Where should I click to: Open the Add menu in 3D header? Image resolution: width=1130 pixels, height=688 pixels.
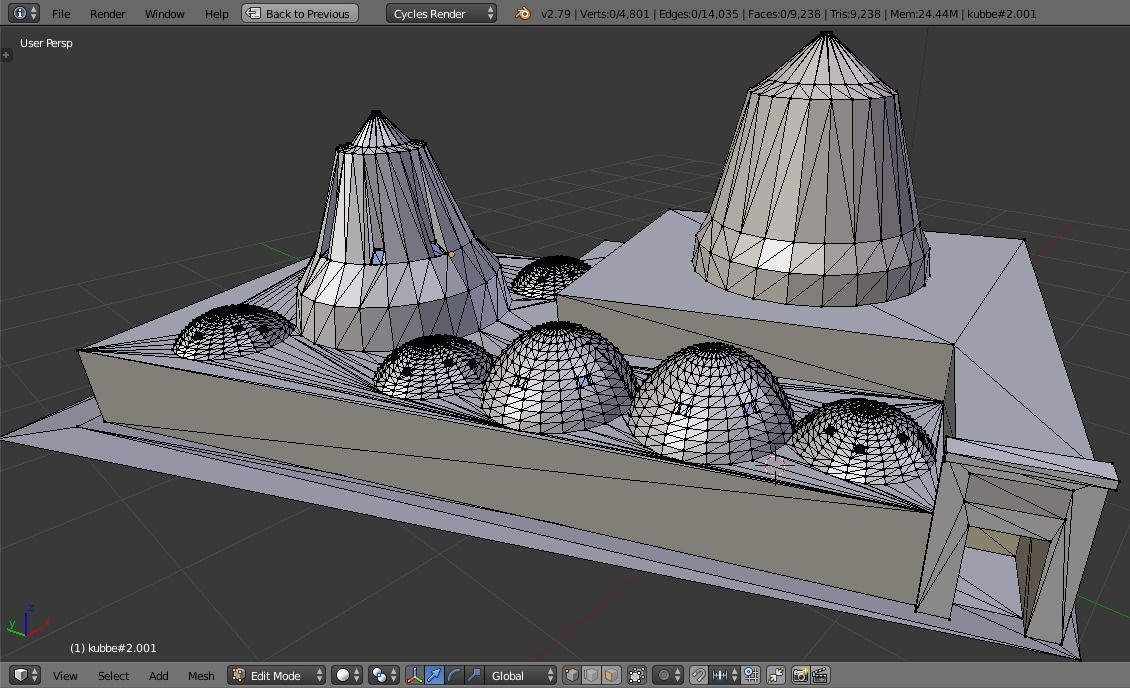159,676
